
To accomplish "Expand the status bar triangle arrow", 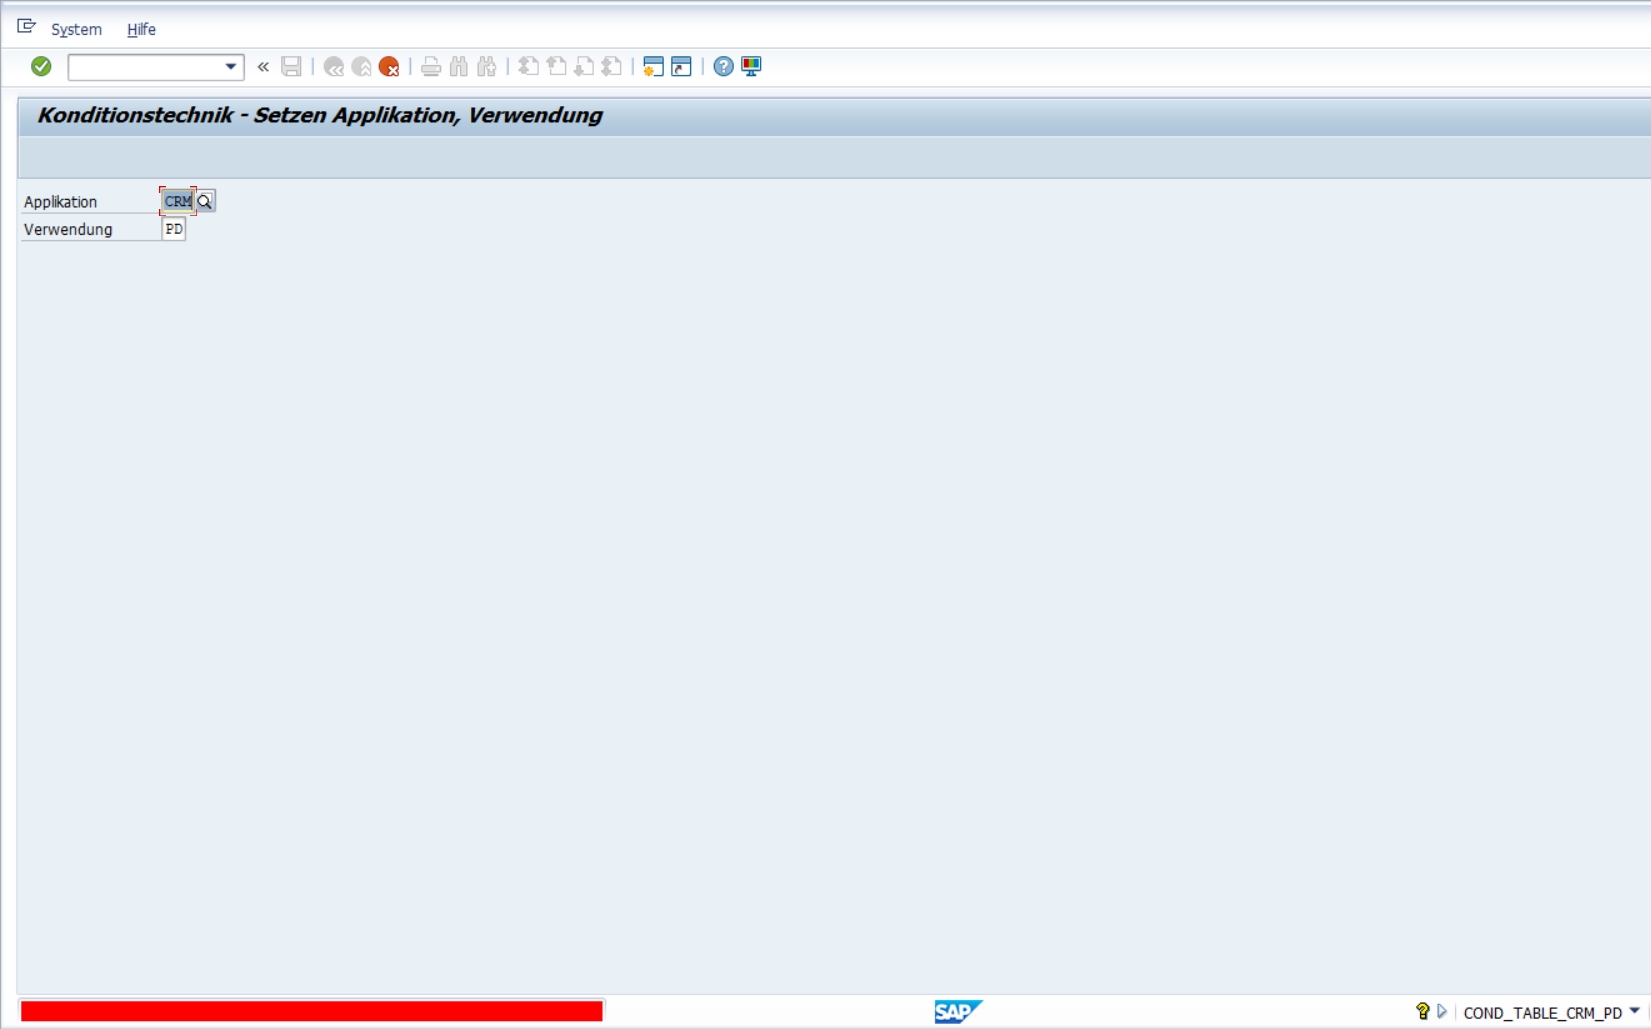I will pyautogui.click(x=1441, y=1012).
